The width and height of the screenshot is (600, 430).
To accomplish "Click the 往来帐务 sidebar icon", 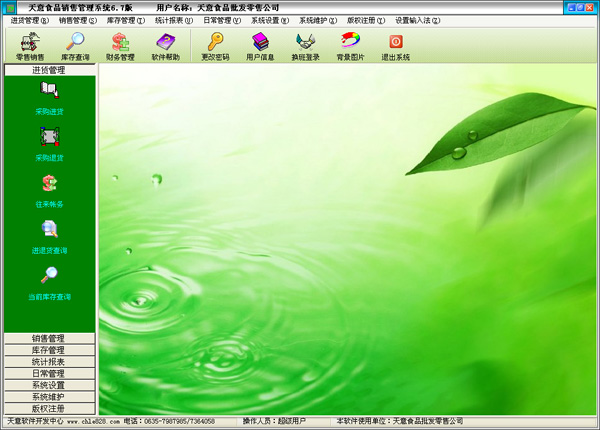I will (49, 190).
